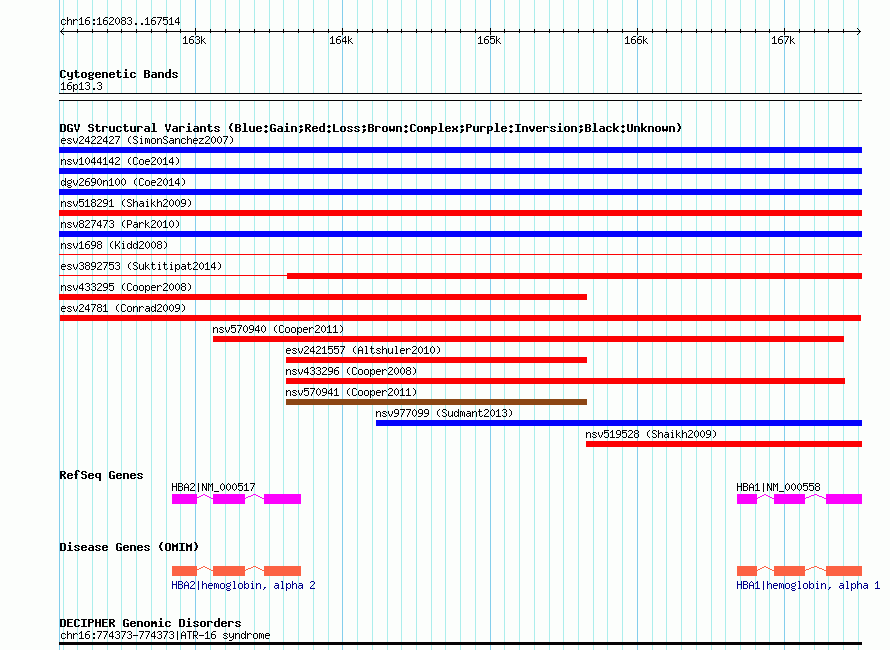Viewport: 890px width, 650px height.
Task: Click the chr16:162083..167514 coordinate label
Action: [x=120, y=22]
